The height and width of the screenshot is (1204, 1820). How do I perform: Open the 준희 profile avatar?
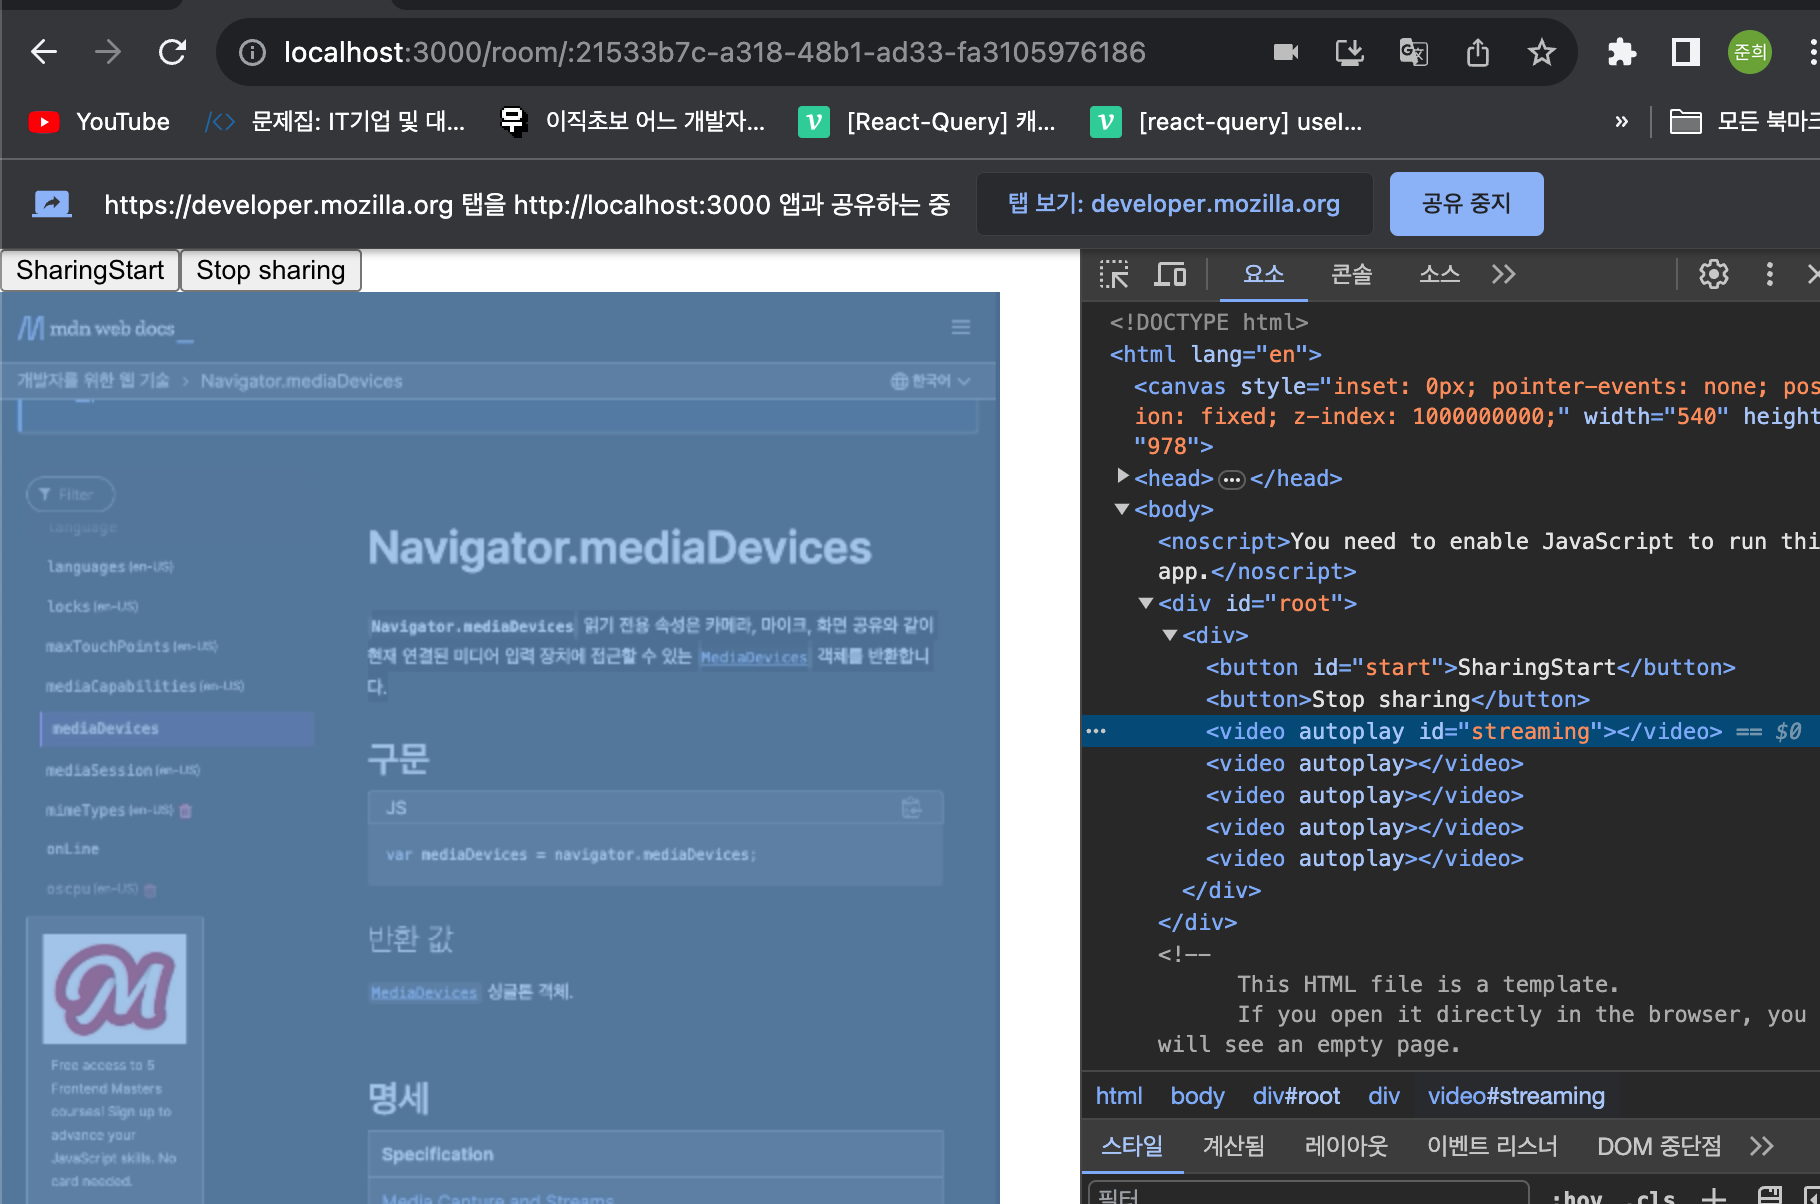[1750, 52]
